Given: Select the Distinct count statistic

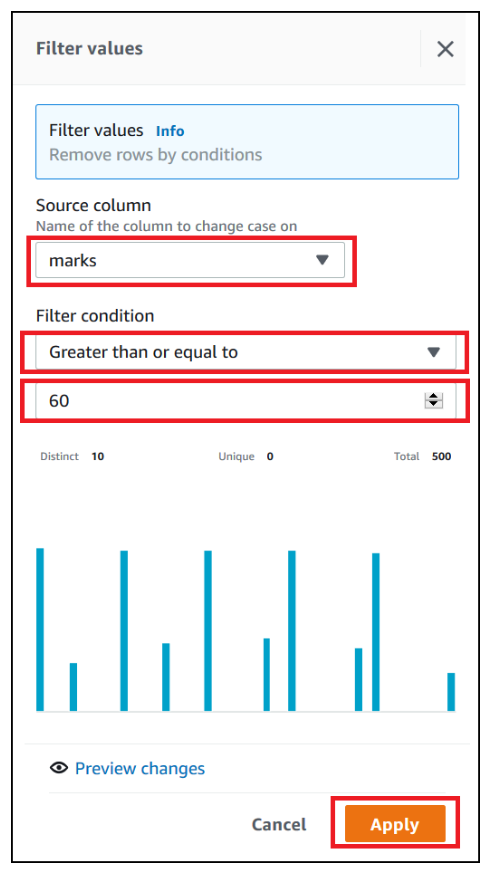Looking at the screenshot, I should (72, 457).
